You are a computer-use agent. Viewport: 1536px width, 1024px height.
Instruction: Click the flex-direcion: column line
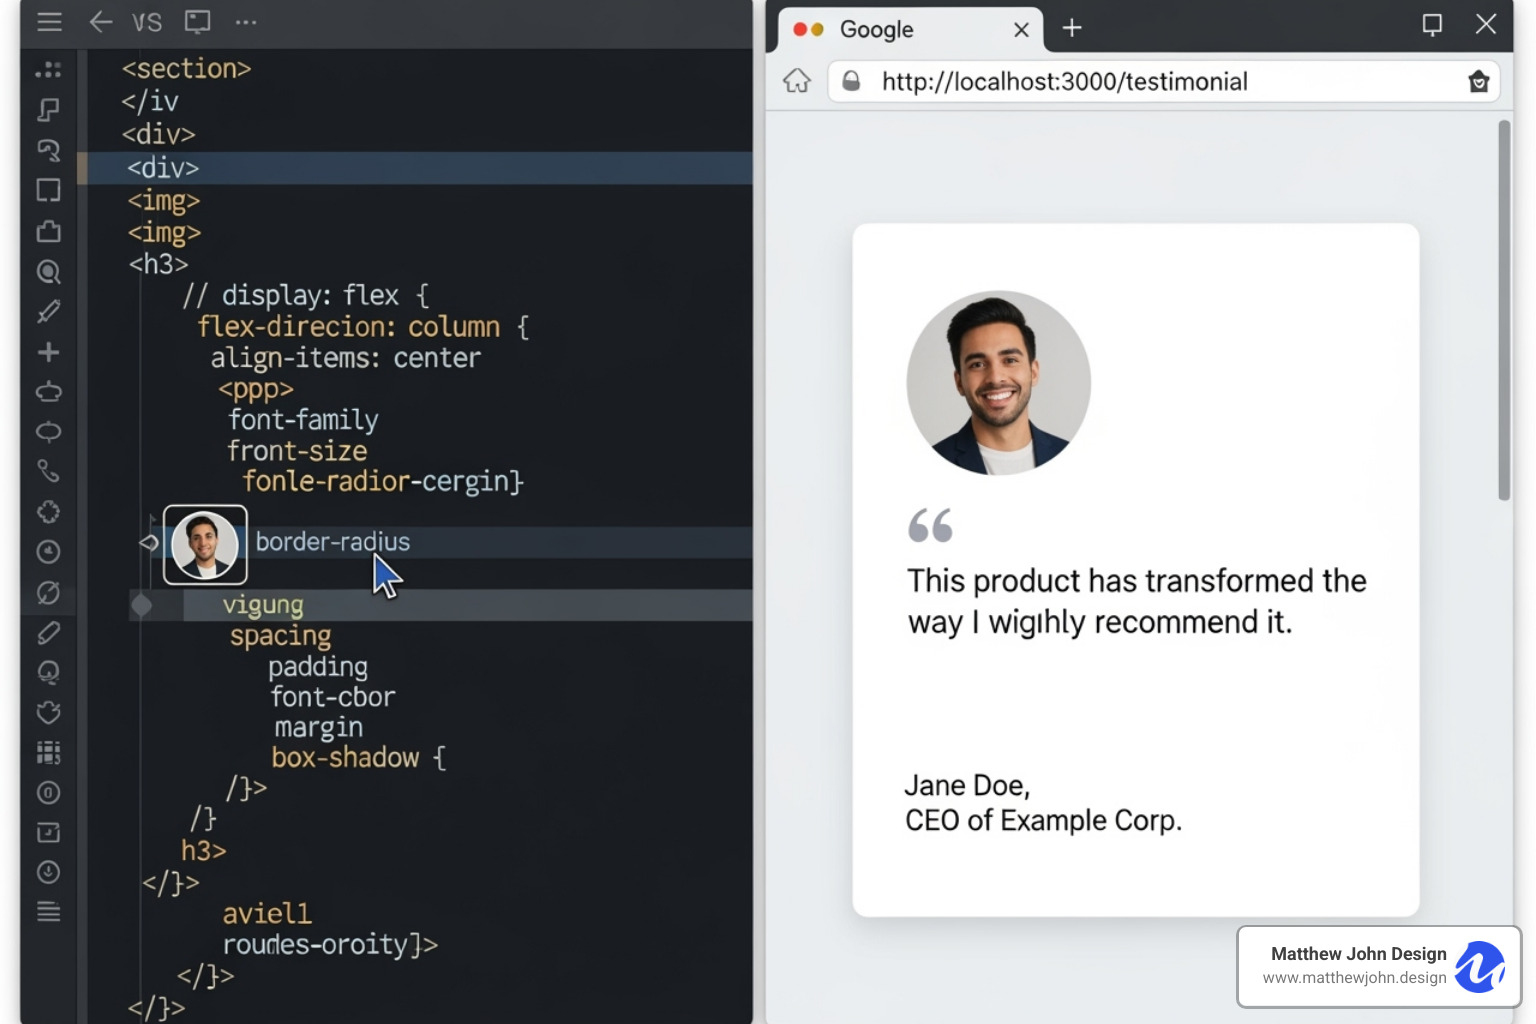click(362, 327)
